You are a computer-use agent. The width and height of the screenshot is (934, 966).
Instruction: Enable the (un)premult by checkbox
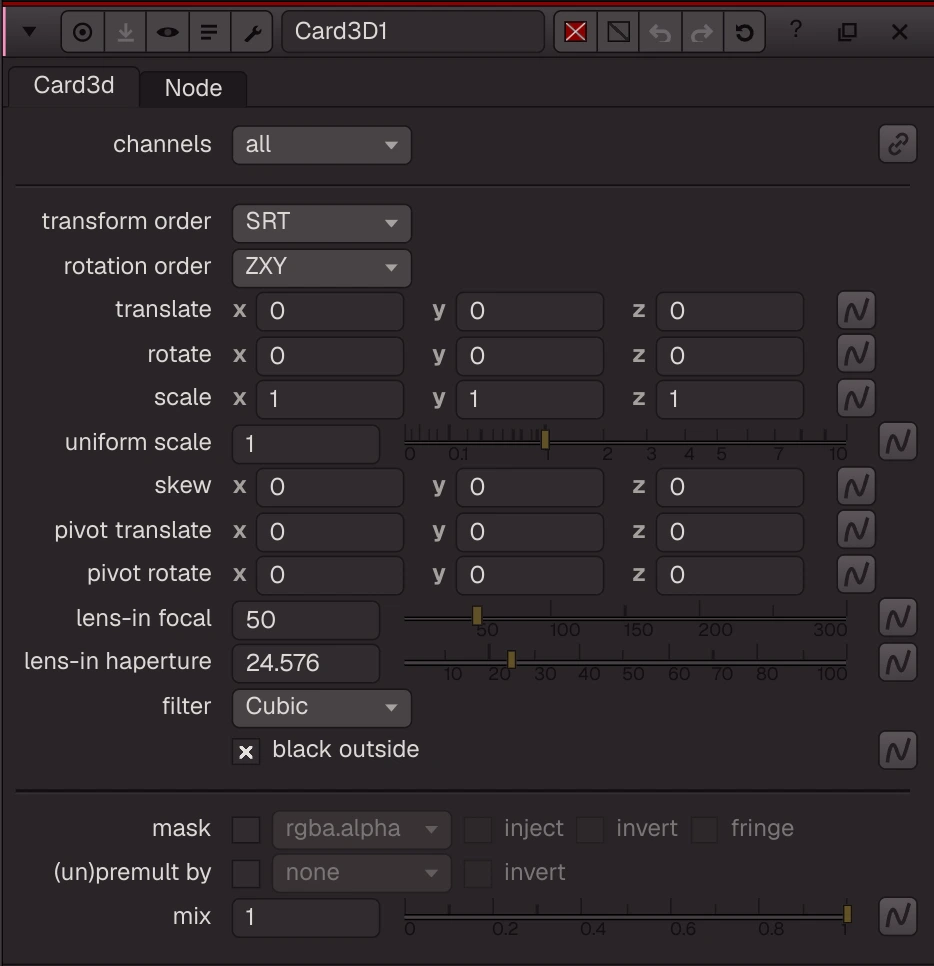click(x=246, y=874)
